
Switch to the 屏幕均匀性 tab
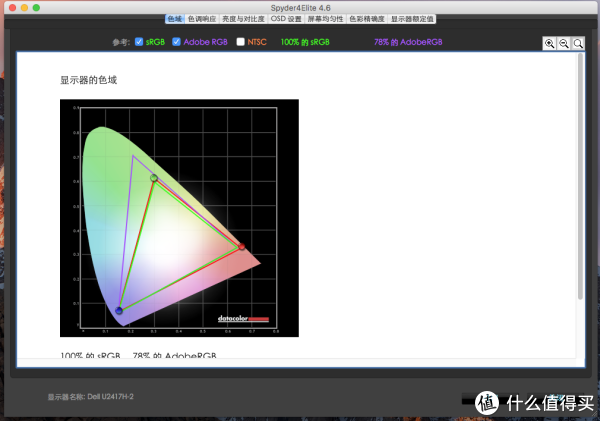(x=325, y=19)
